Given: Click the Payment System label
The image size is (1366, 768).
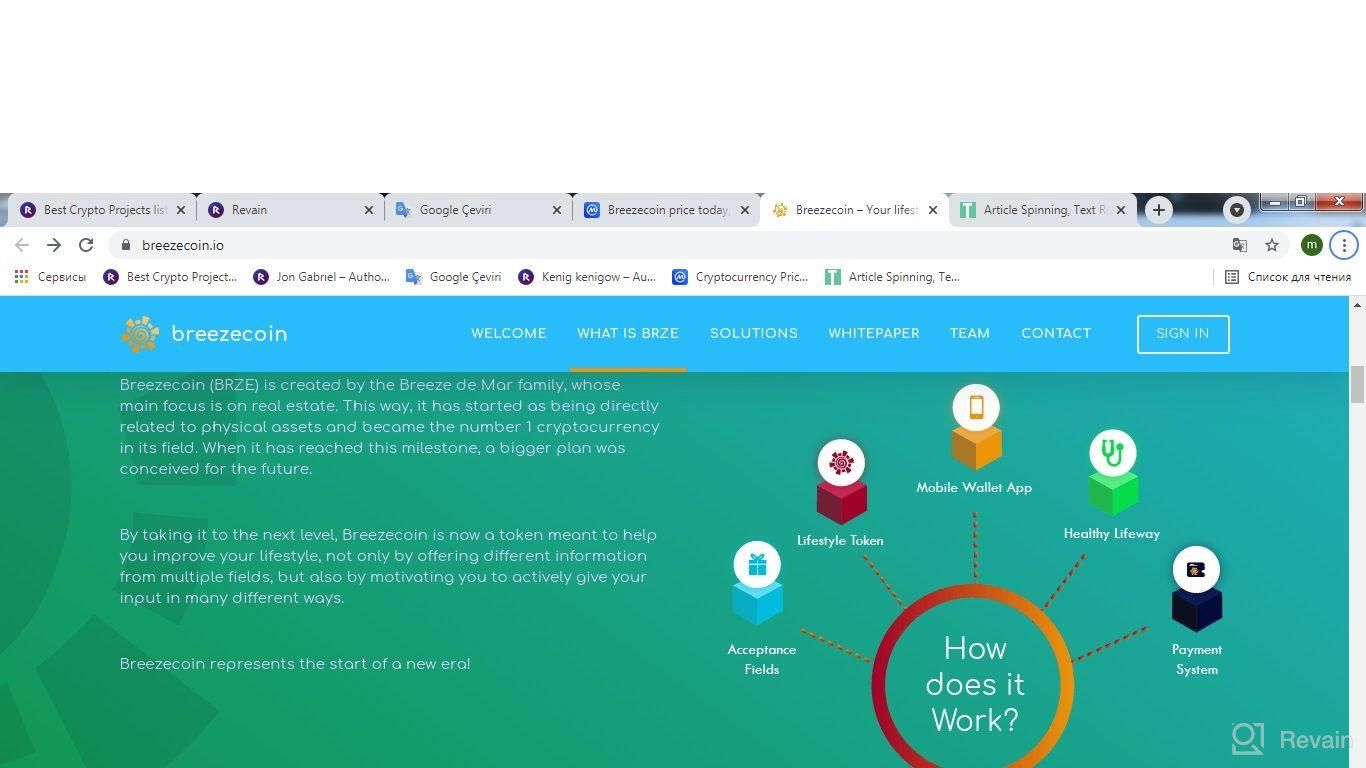Looking at the screenshot, I should point(1197,660).
